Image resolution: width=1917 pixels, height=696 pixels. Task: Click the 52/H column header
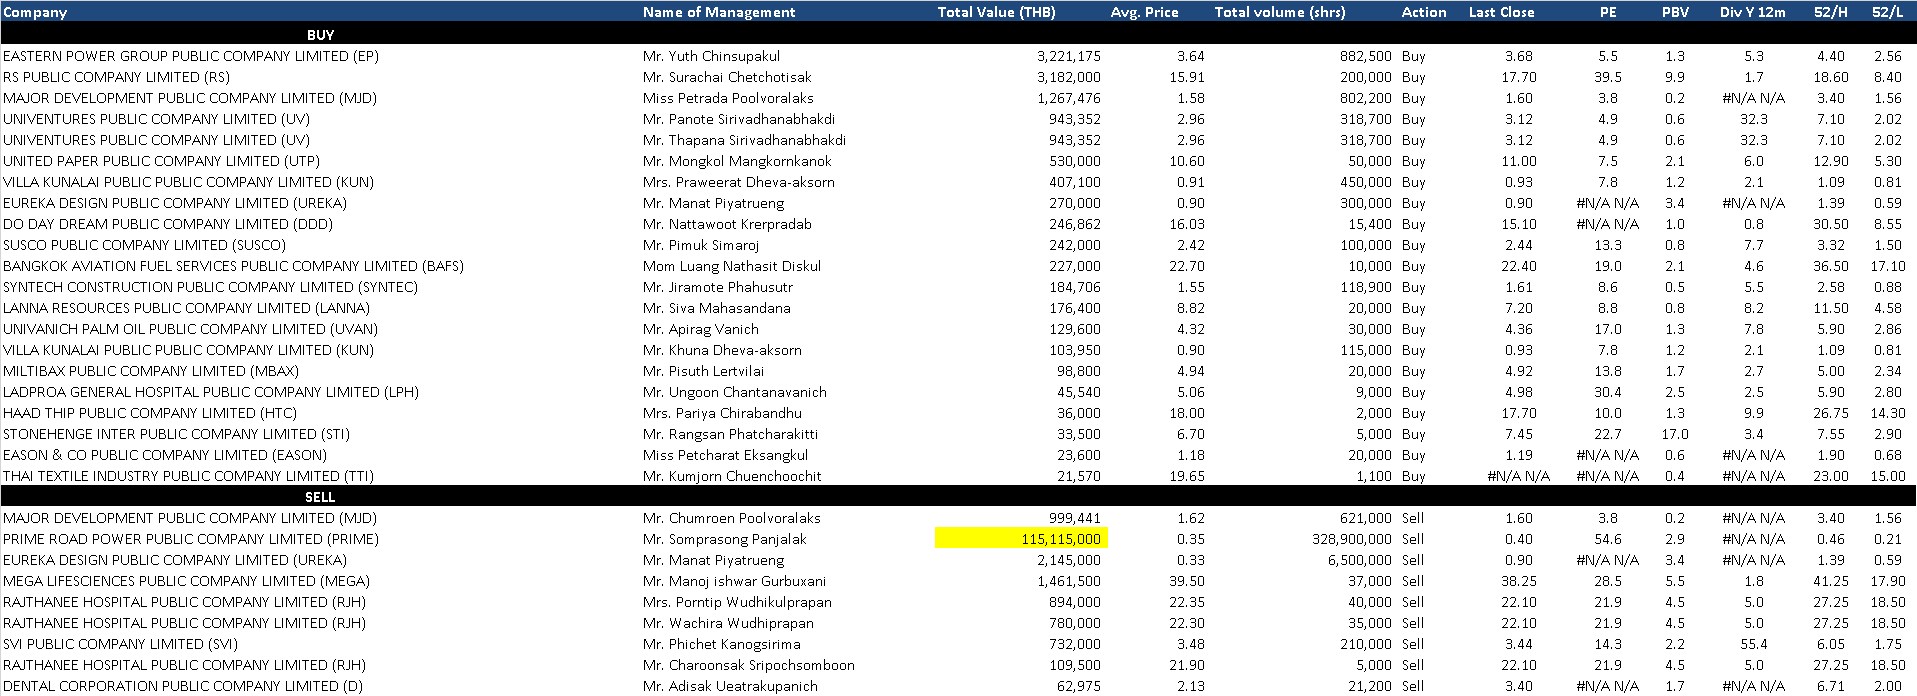click(1830, 12)
